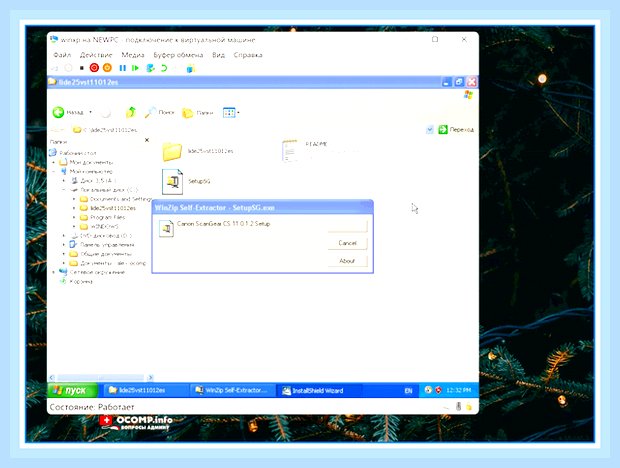The width and height of the screenshot is (620, 468).
Task: Click the lock icon in VM status bar
Action: pos(469,406)
